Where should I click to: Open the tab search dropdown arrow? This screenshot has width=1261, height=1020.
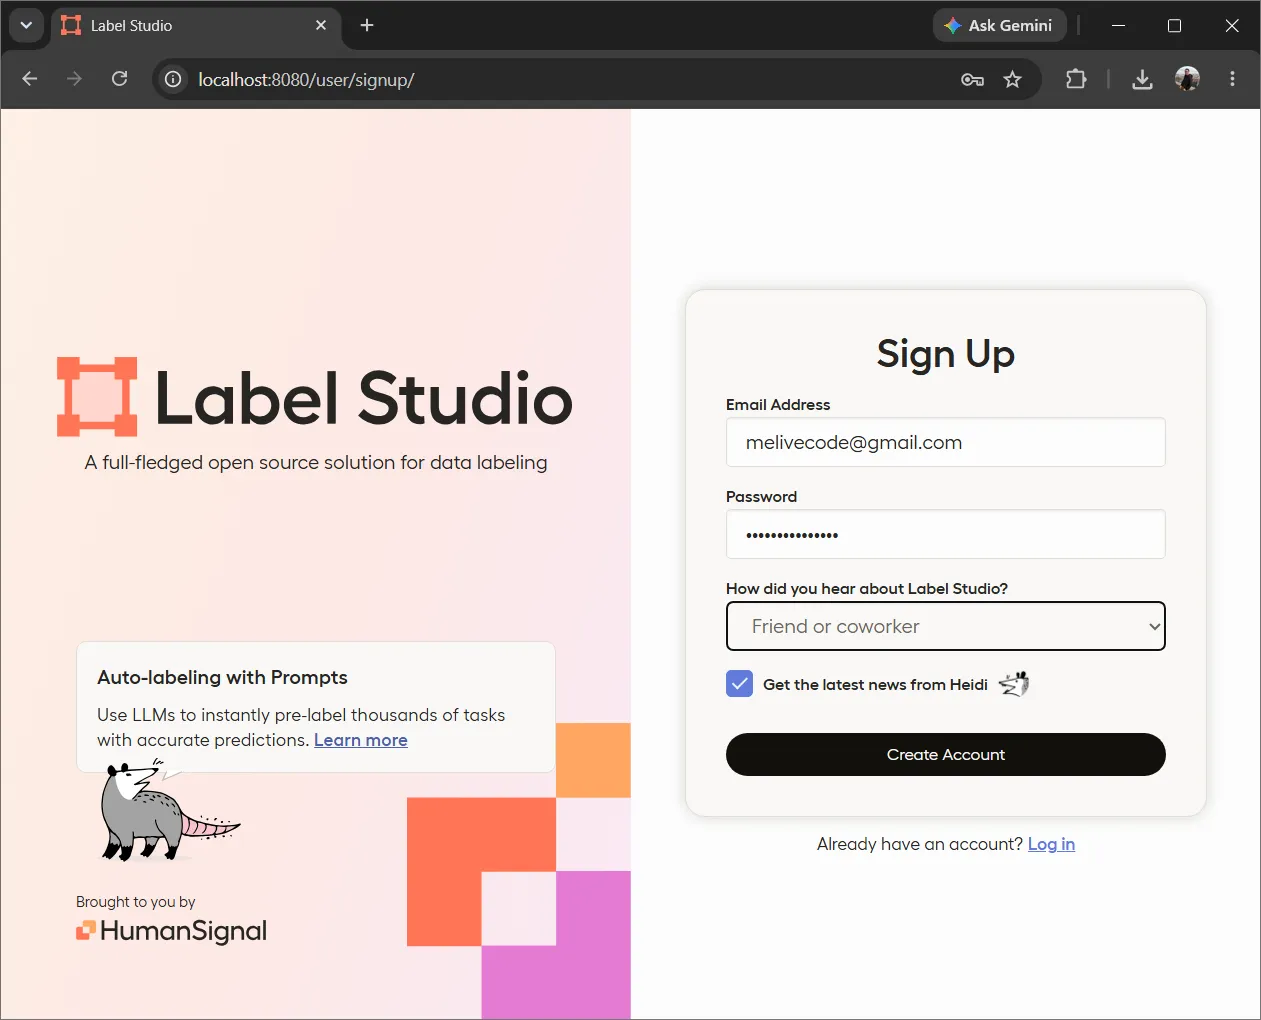[x=26, y=25]
